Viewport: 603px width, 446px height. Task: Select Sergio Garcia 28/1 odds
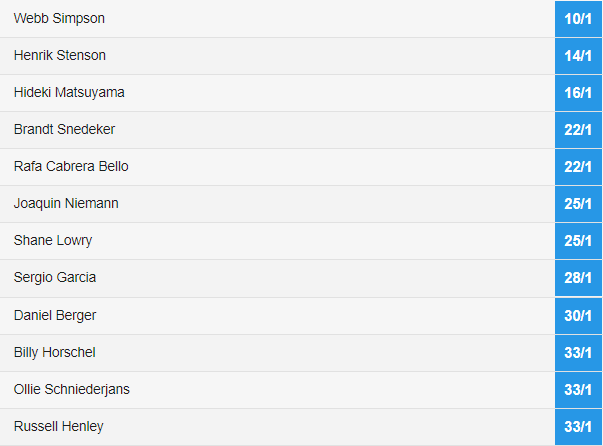(x=578, y=278)
